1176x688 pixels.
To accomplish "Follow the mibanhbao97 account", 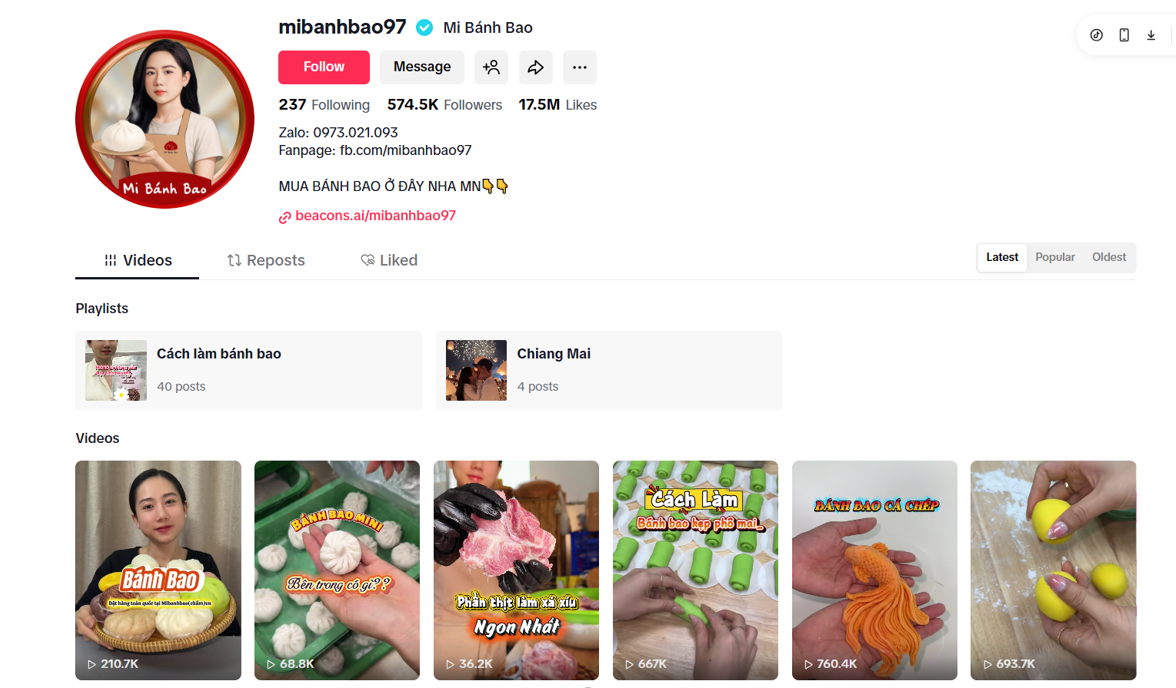I will tap(324, 68).
